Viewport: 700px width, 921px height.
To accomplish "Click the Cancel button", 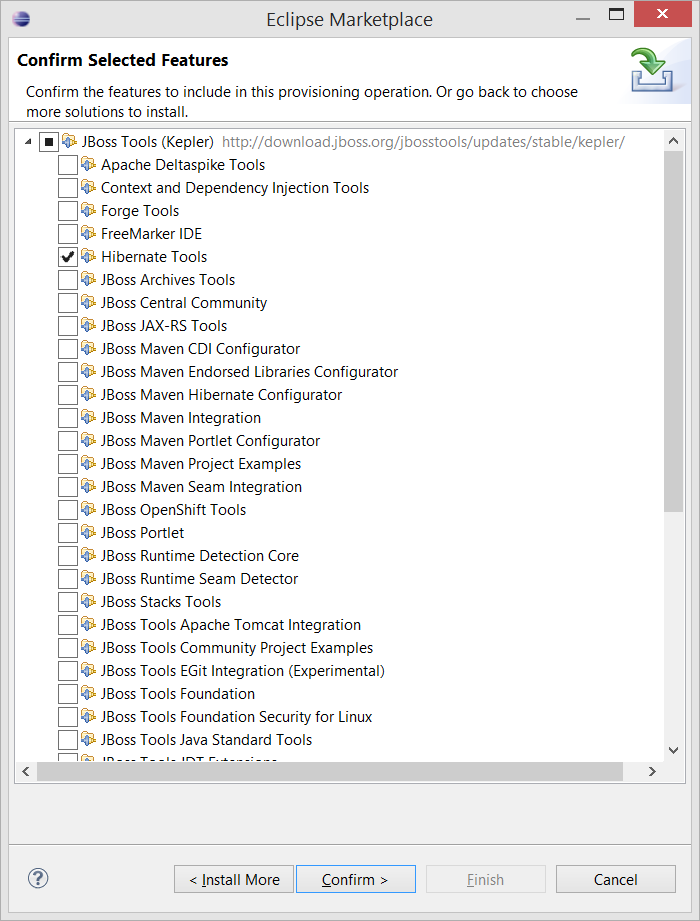I will point(615,879).
